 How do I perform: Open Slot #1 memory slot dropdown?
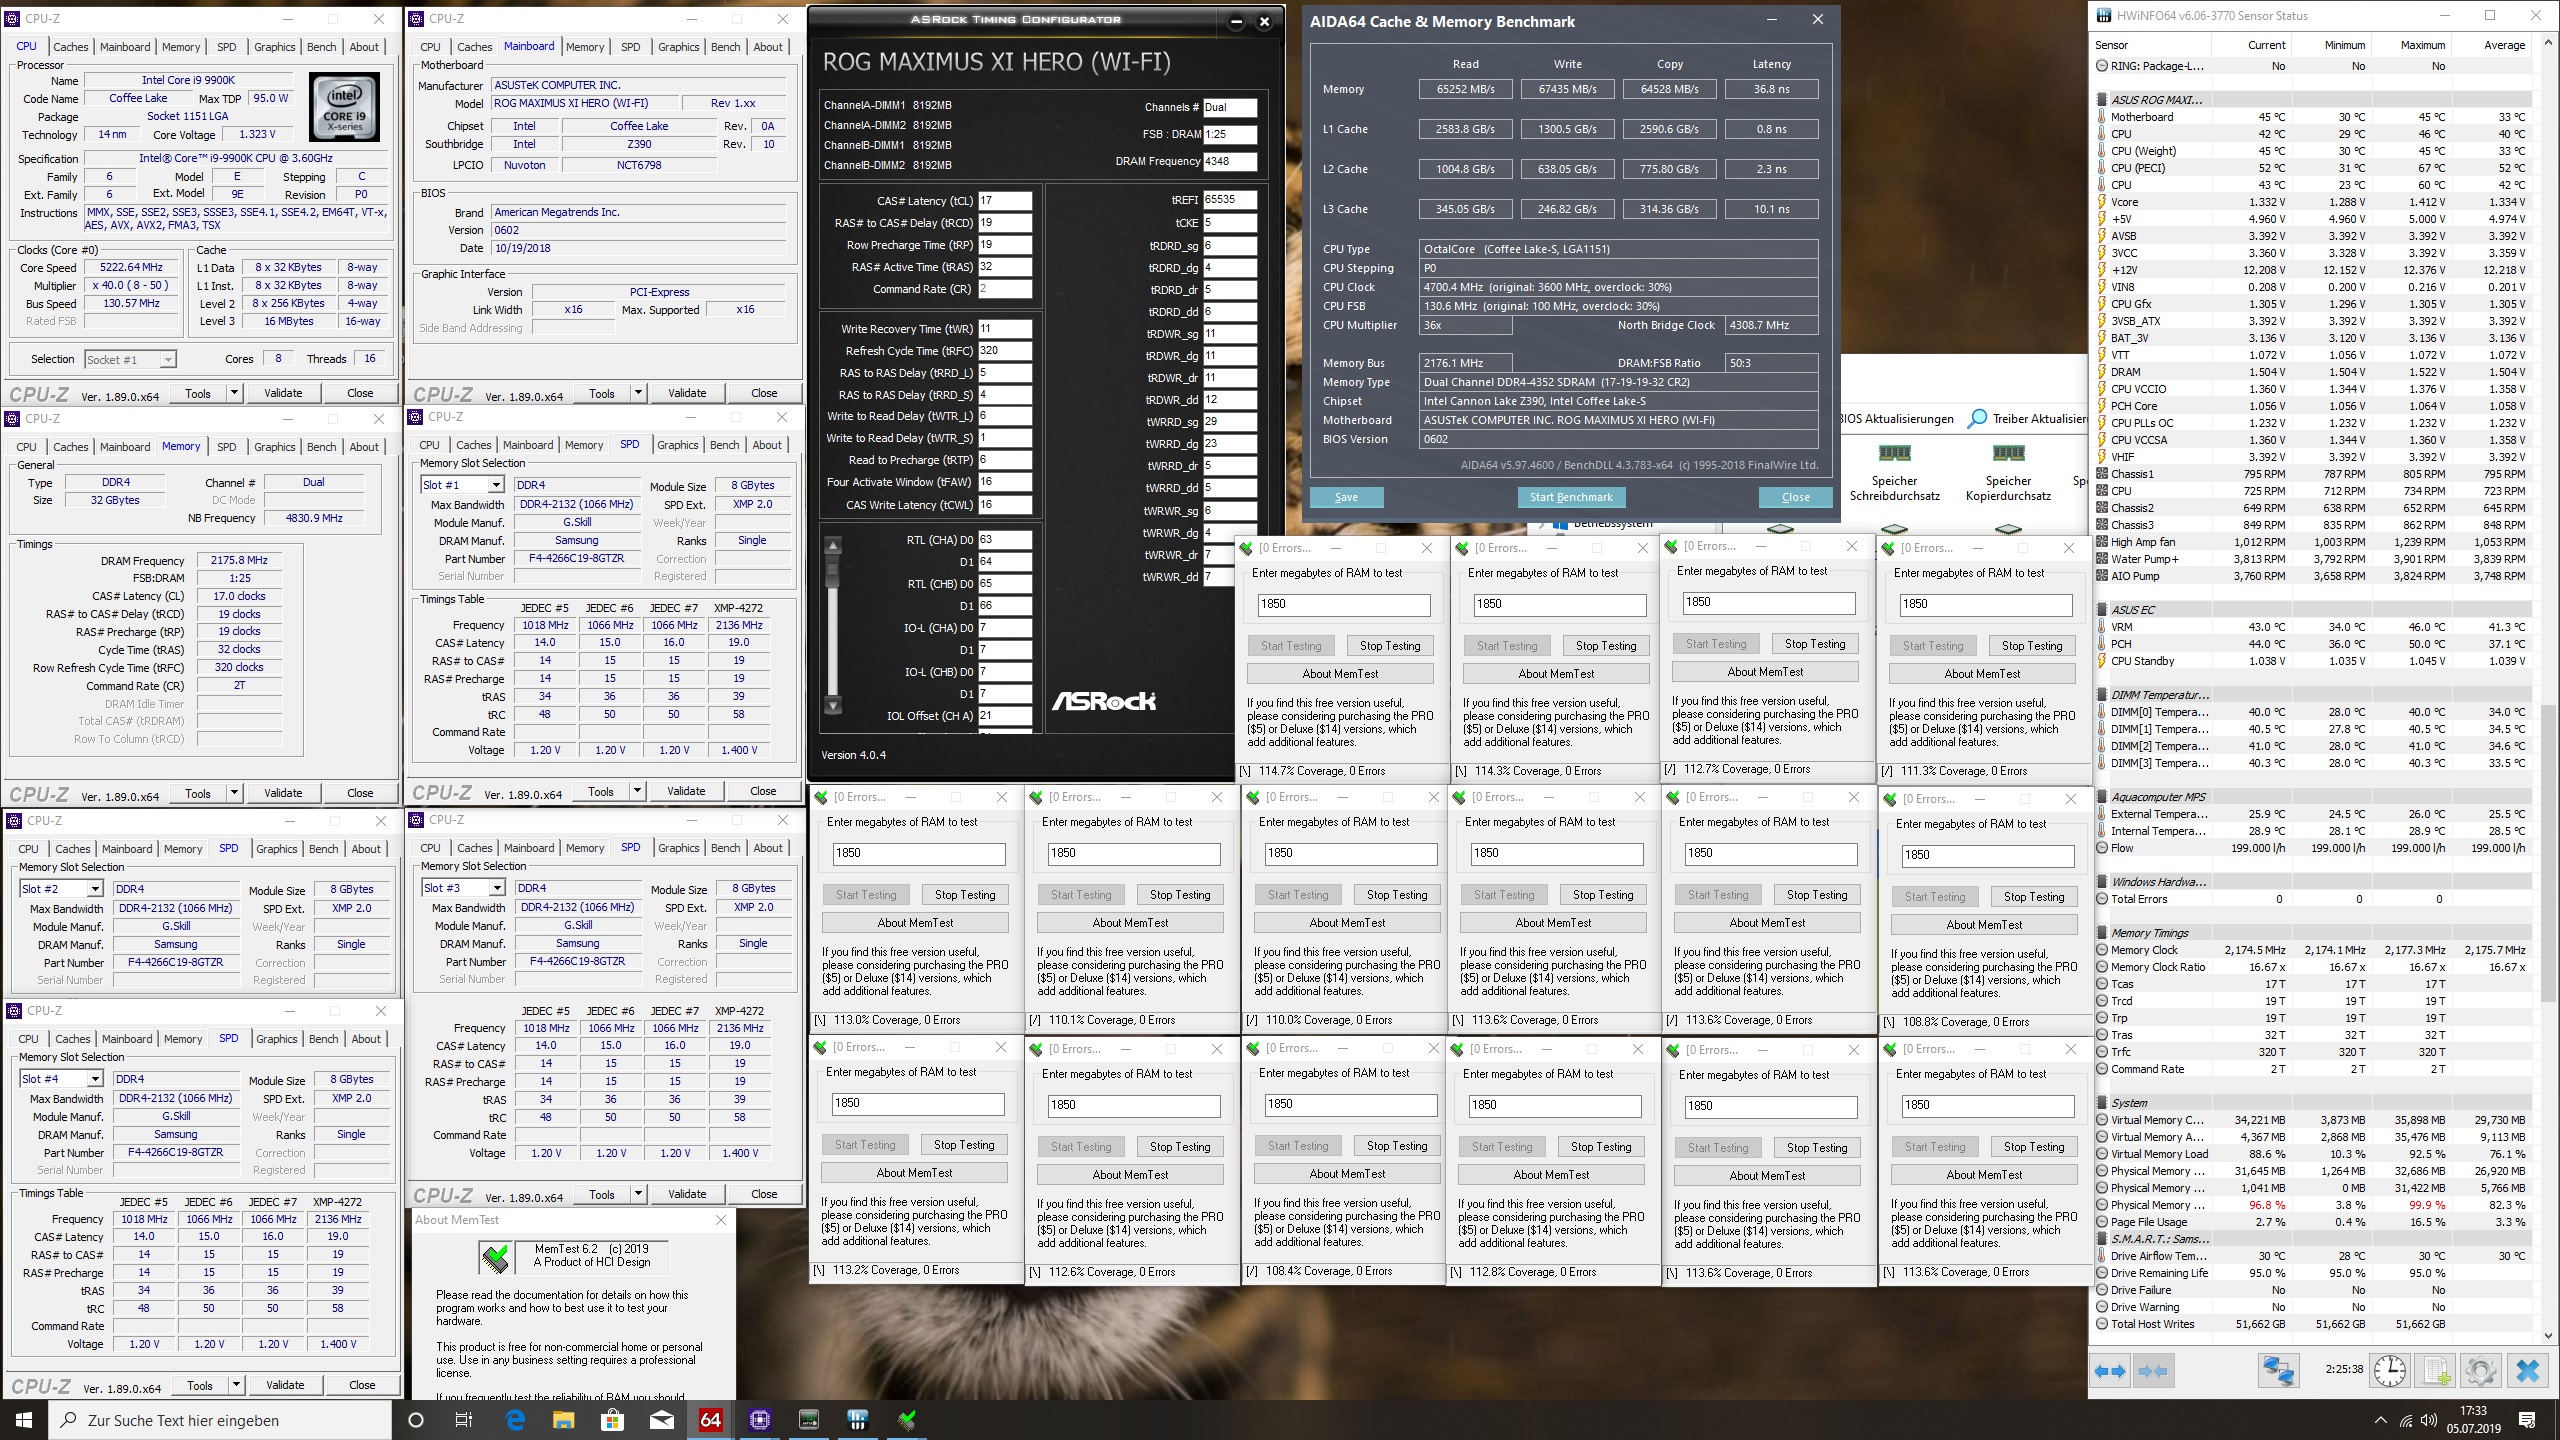[x=495, y=485]
